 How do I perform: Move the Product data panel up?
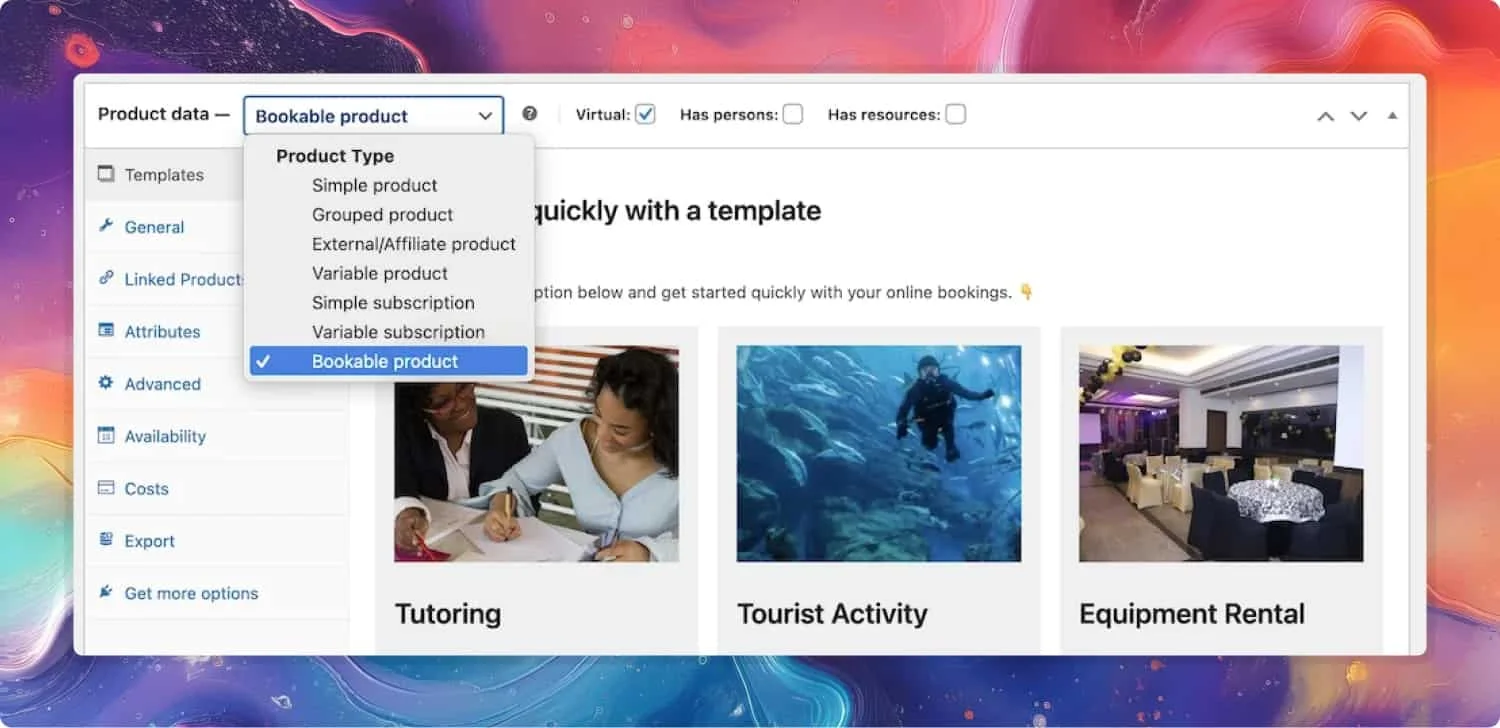[1326, 116]
